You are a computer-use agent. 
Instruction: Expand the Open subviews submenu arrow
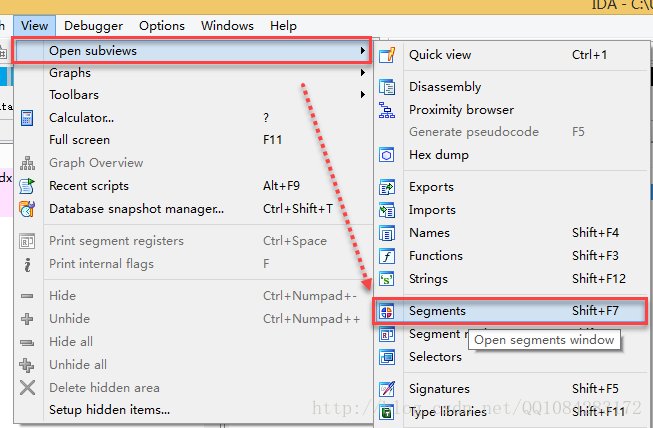pyautogui.click(x=363, y=50)
